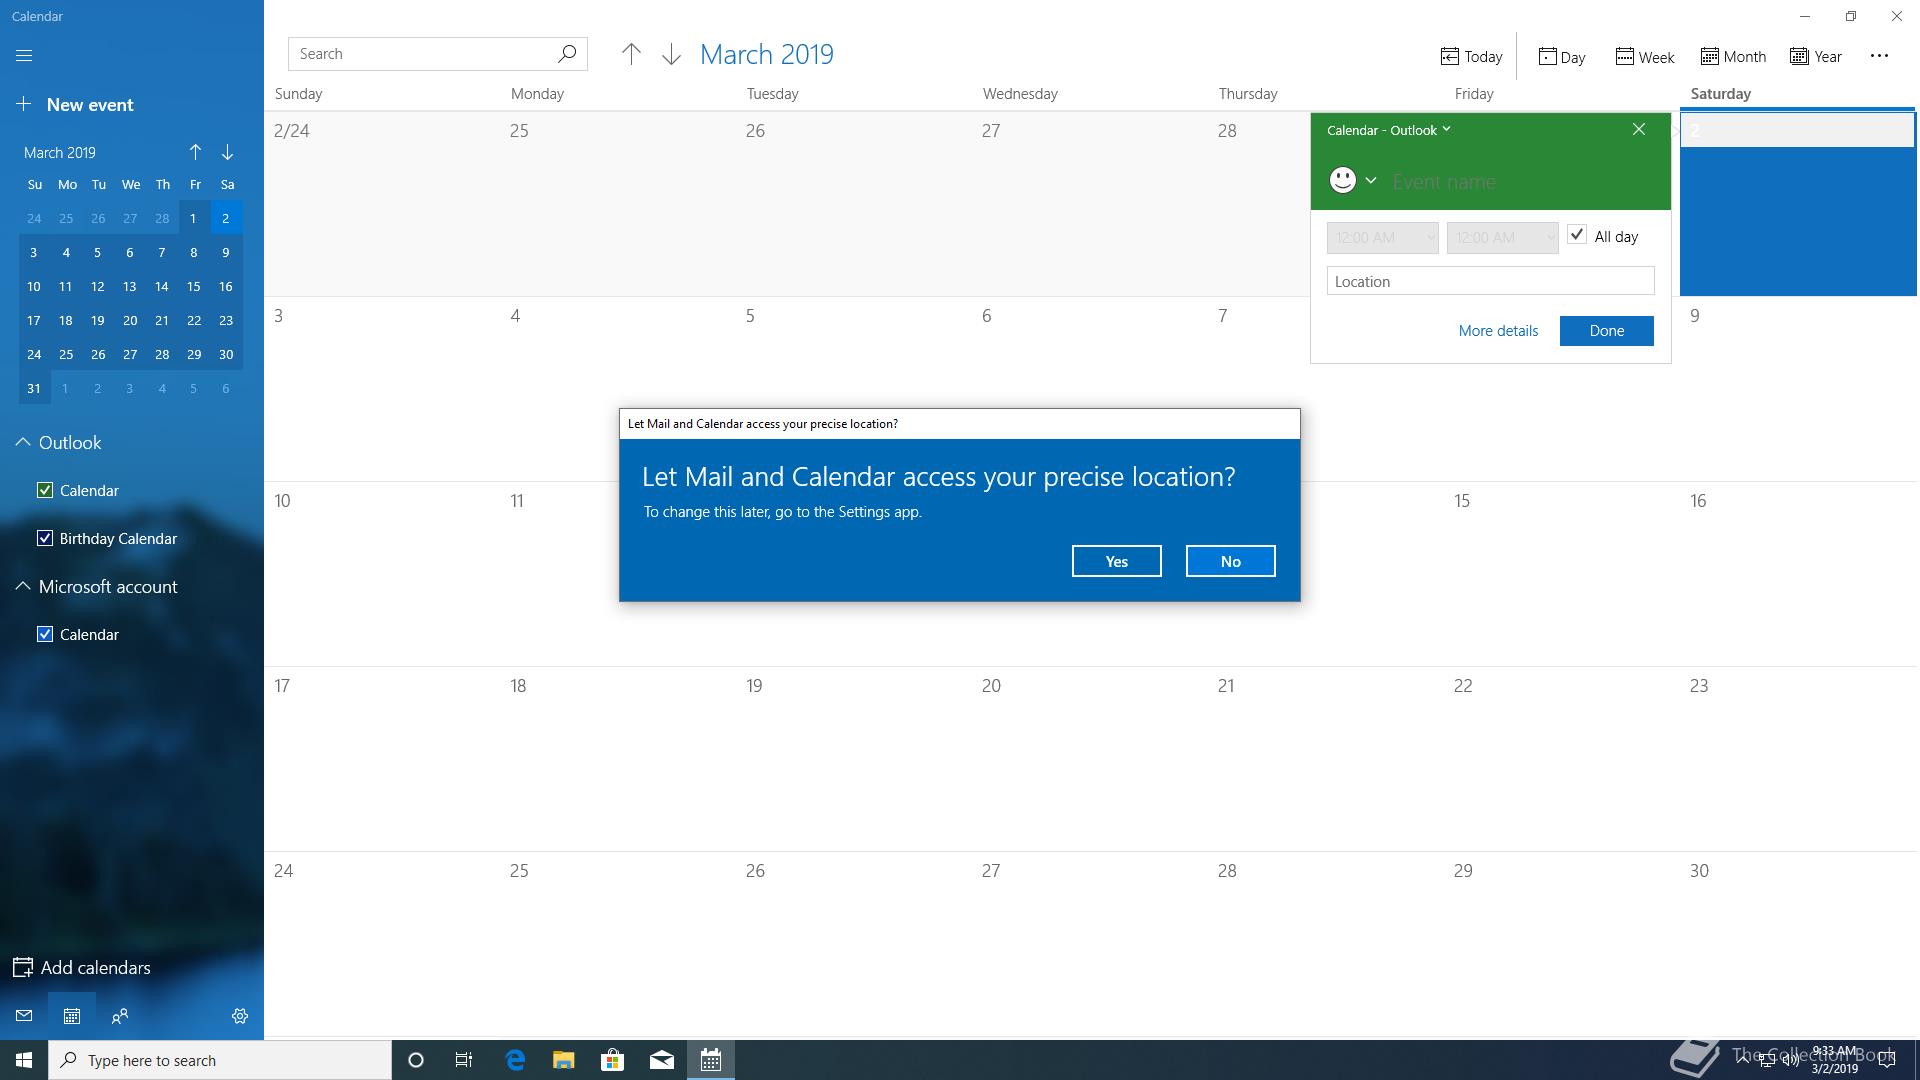Collapse the Microsoft account group
Viewport: 1920px width, 1080px height.
[x=23, y=586]
